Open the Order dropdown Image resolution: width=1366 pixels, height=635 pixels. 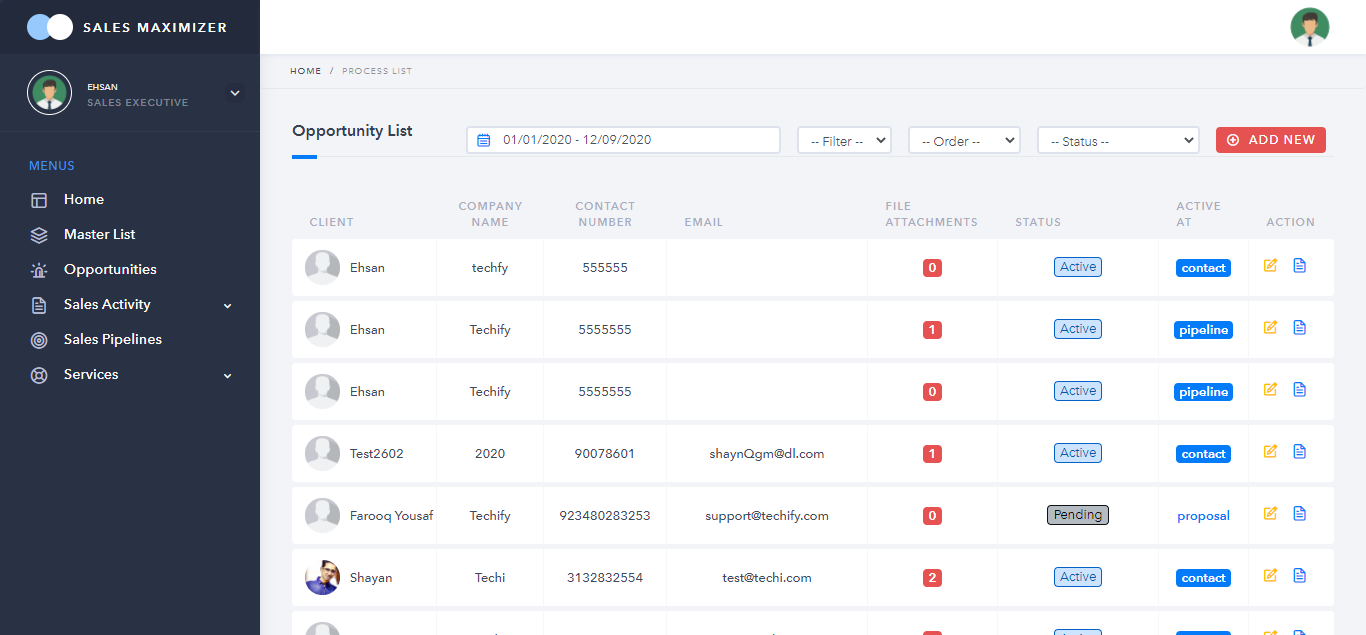(964, 140)
